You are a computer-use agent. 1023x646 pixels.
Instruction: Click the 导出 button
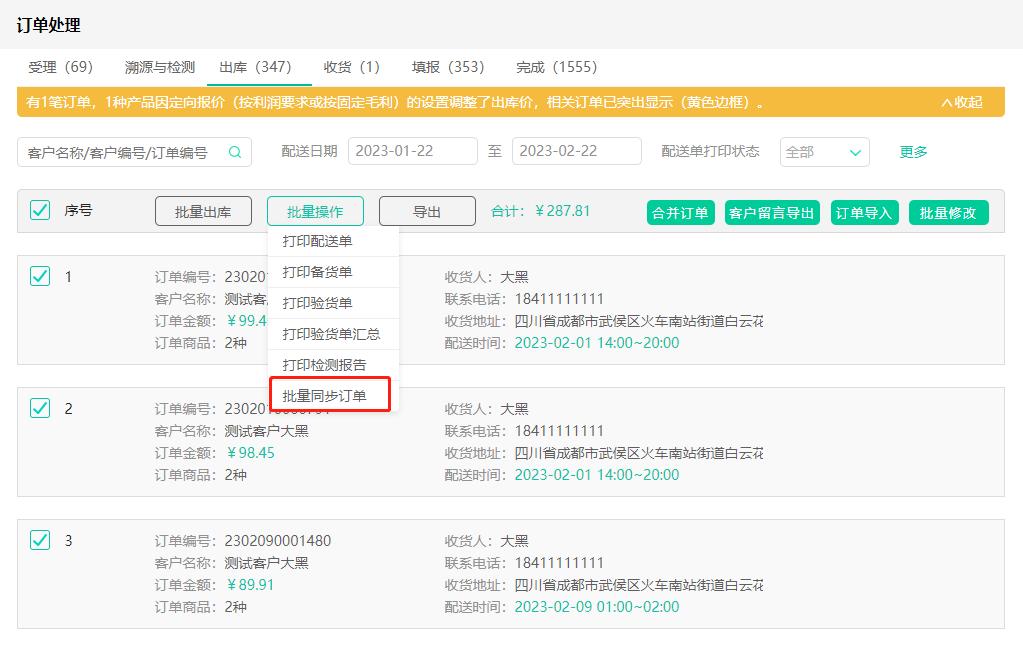(x=426, y=211)
